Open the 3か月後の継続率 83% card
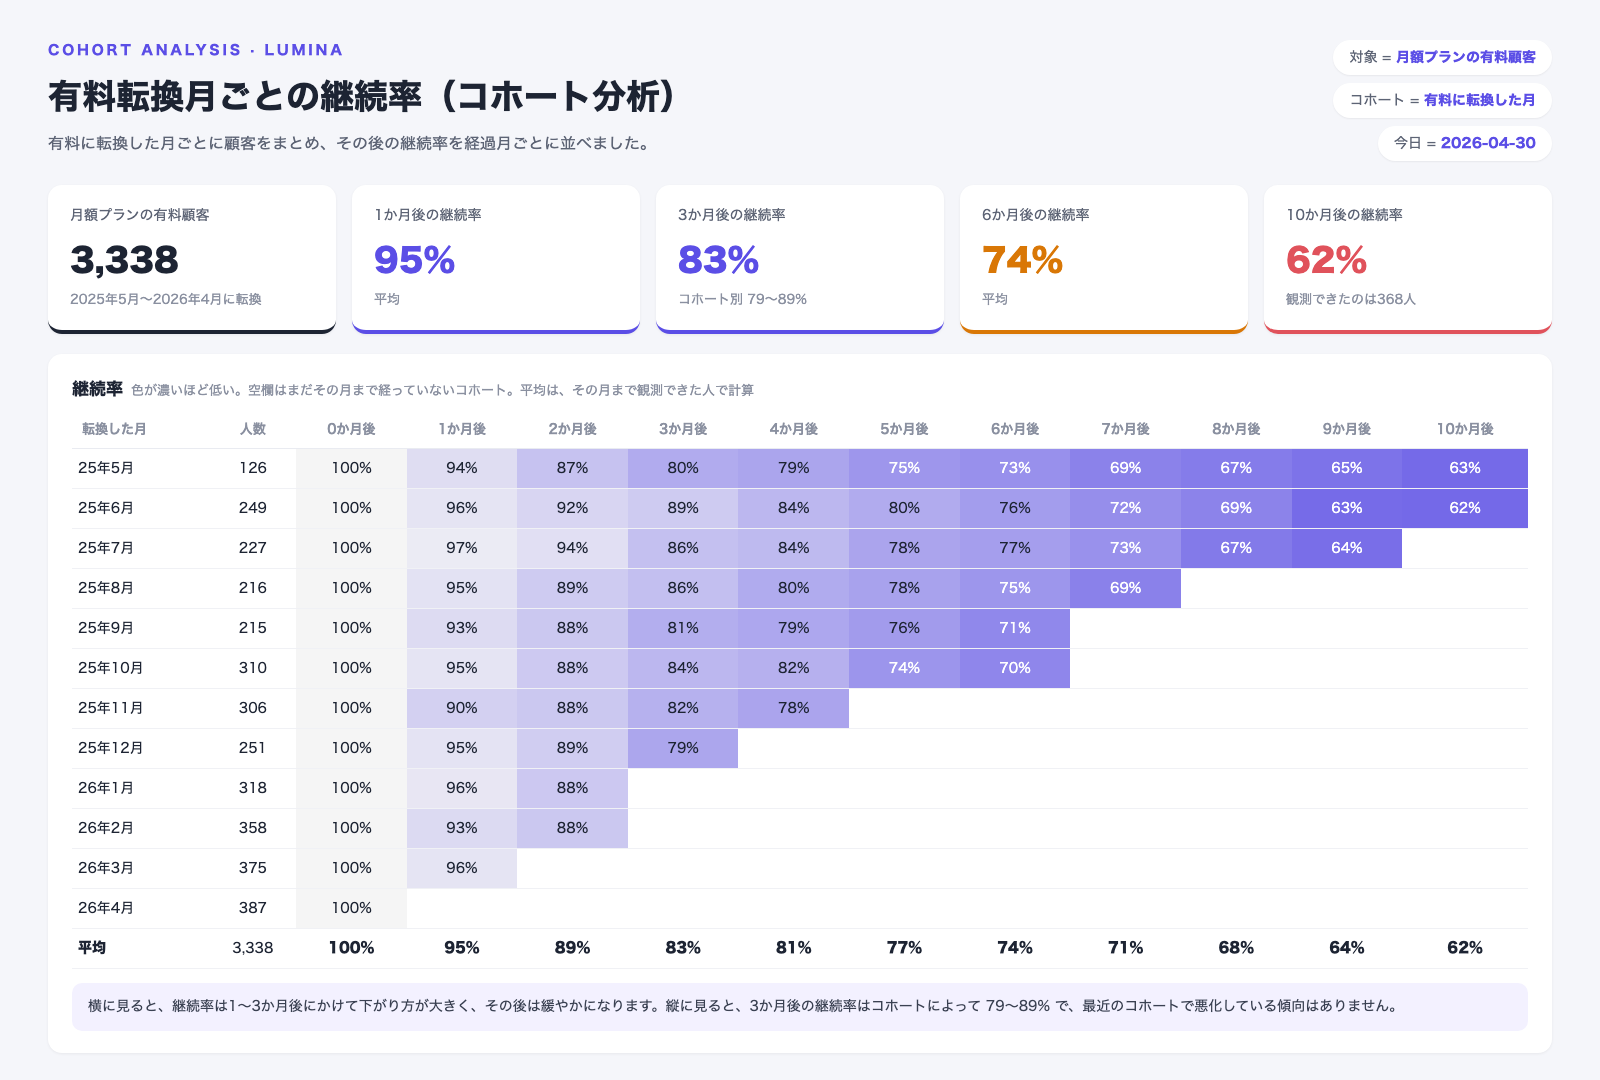 pos(800,259)
